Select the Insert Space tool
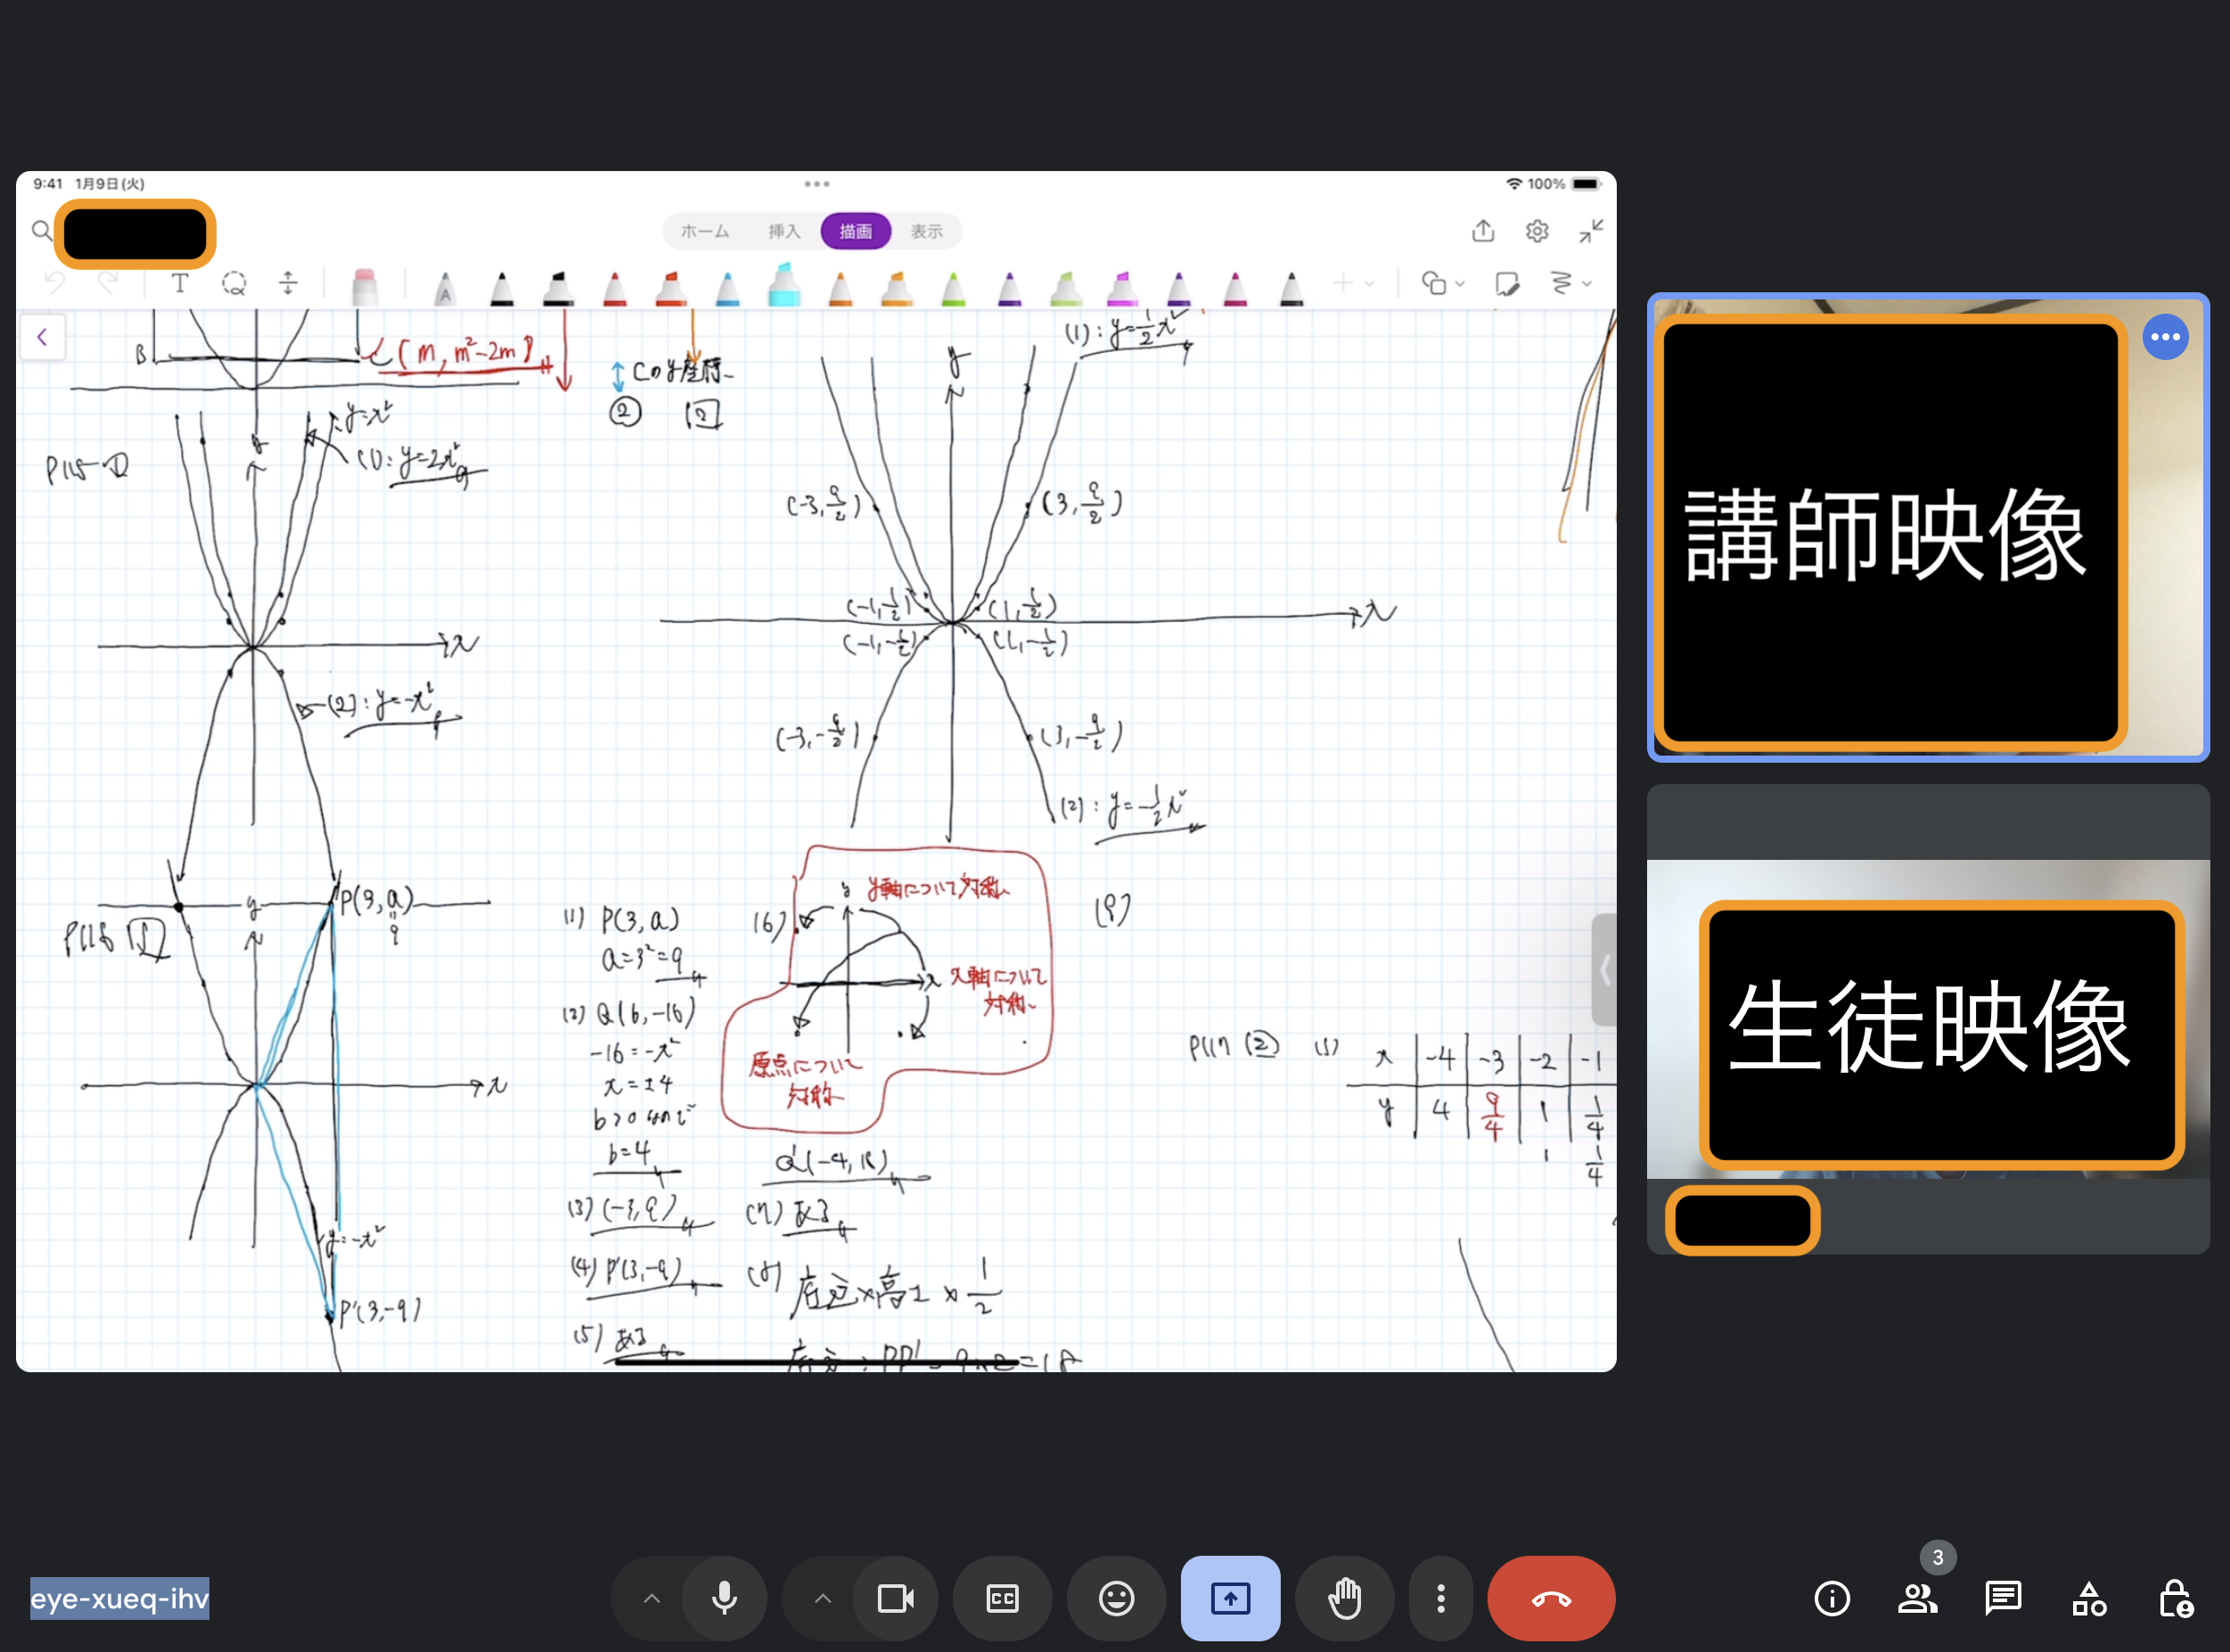Screen dimensions: 2230x1652 coord(288,284)
